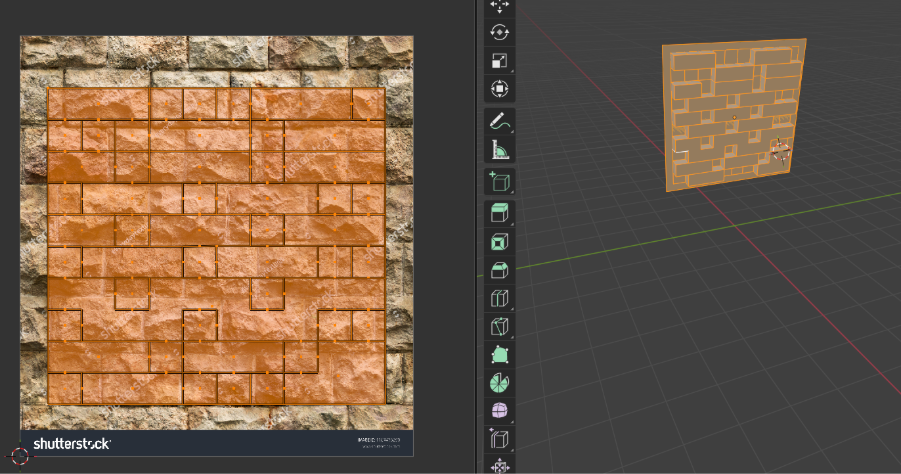Click the shutterstock logo on the texture image

point(72,443)
